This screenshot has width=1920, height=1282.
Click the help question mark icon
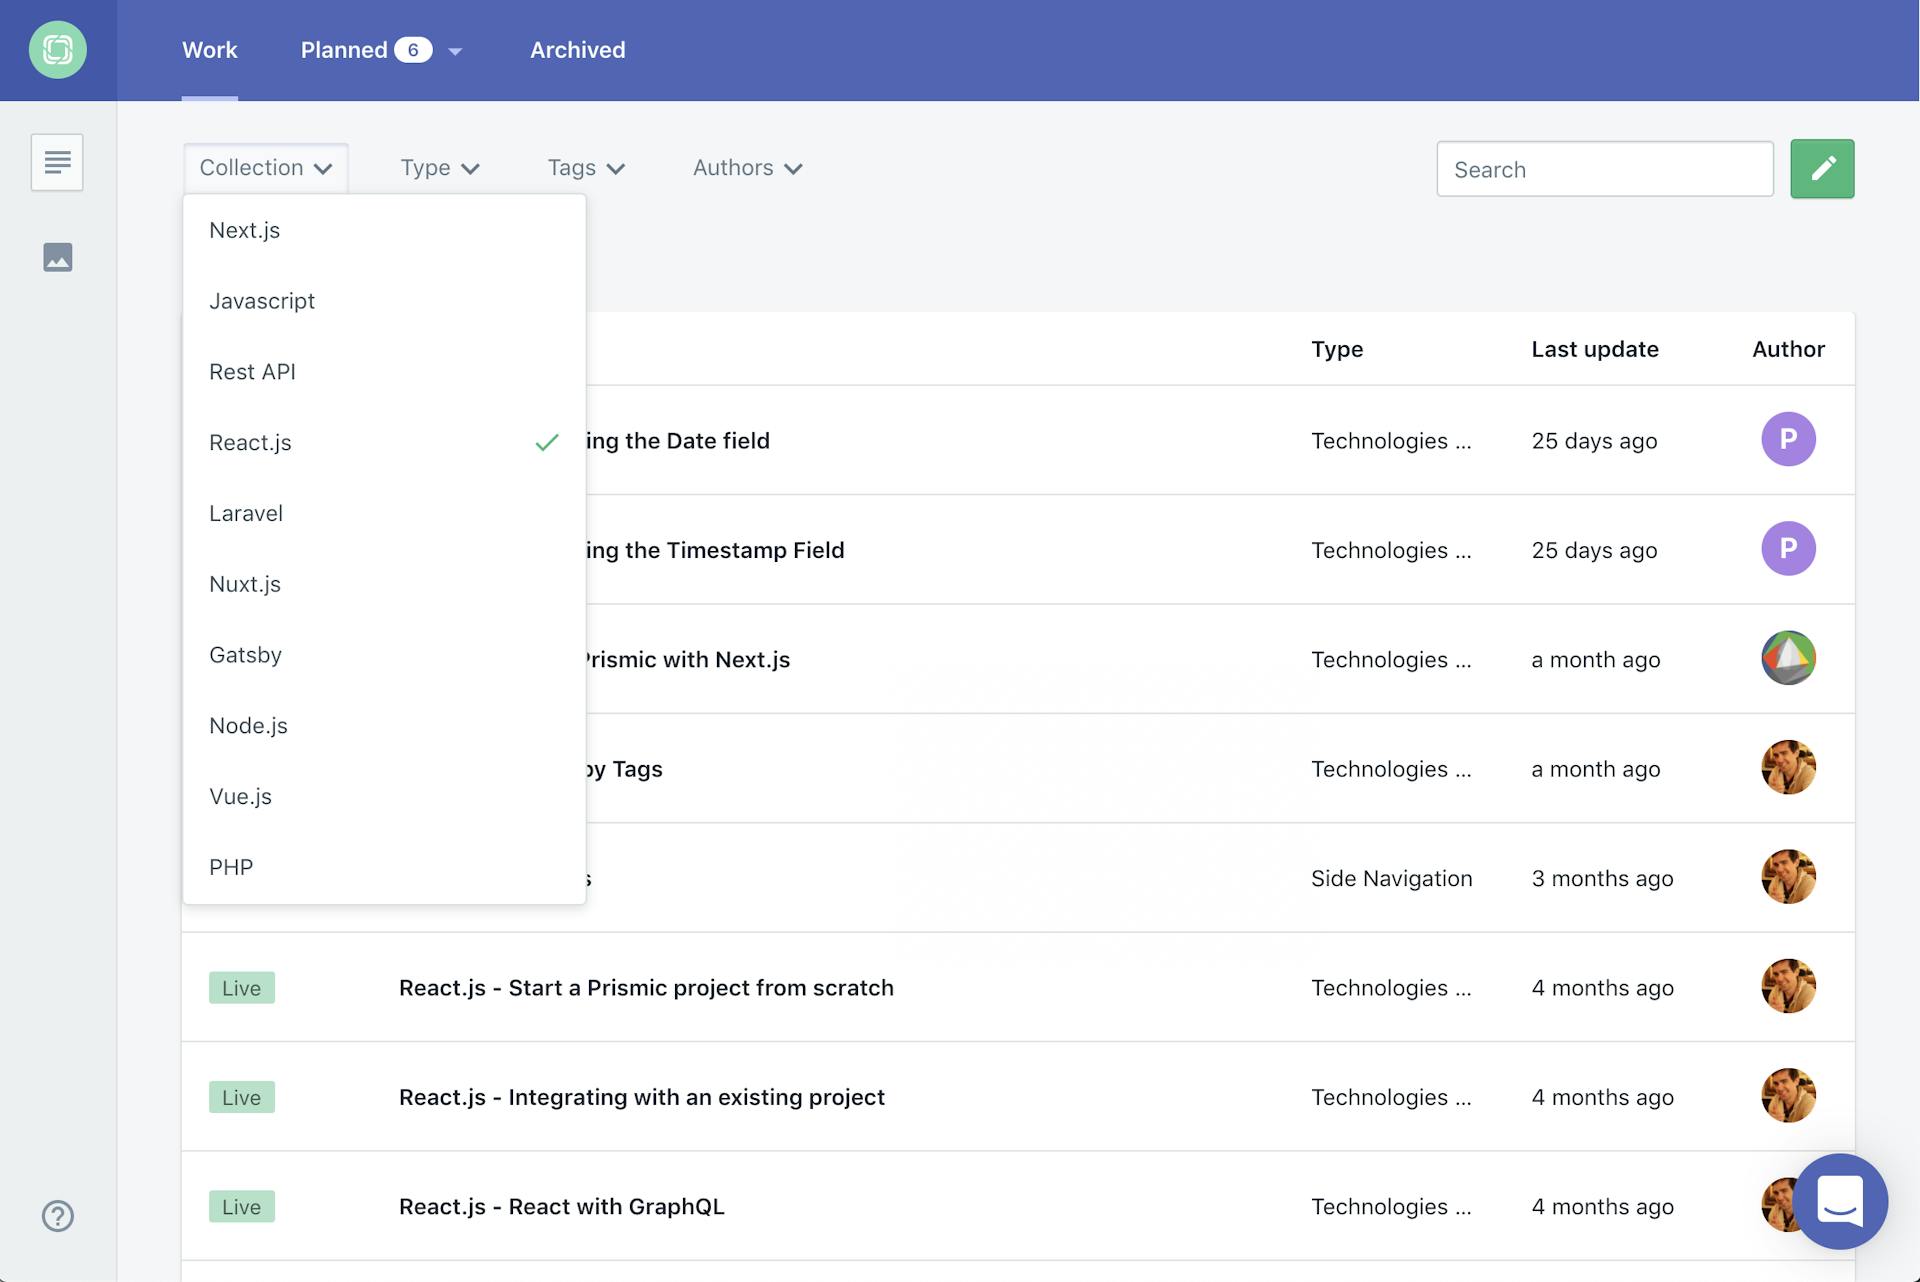(58, 1216)
